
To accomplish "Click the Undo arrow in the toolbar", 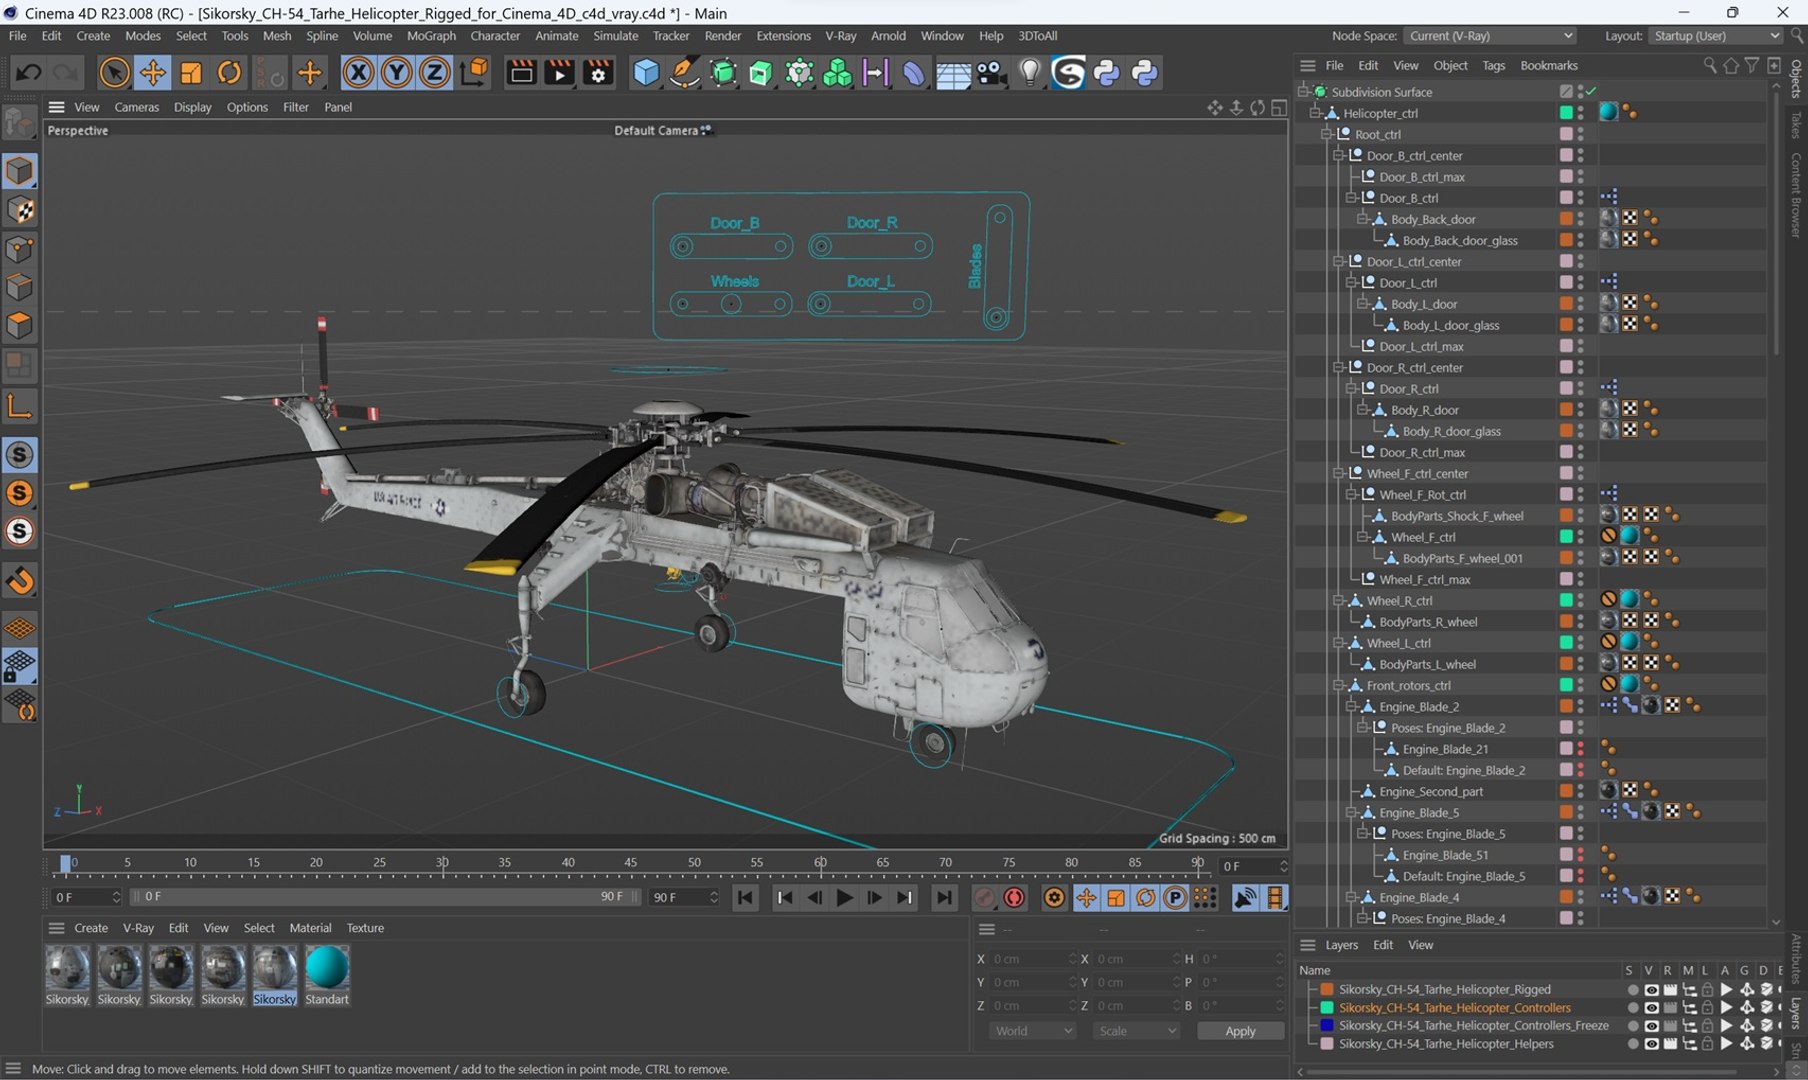I will (x=28, y=72).
